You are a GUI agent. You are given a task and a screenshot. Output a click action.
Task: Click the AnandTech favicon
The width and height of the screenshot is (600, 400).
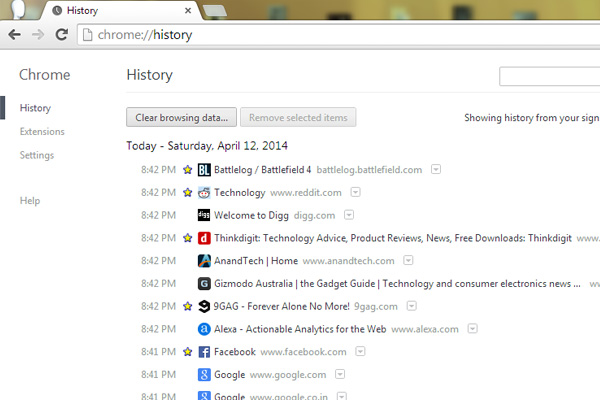point(204,261)
